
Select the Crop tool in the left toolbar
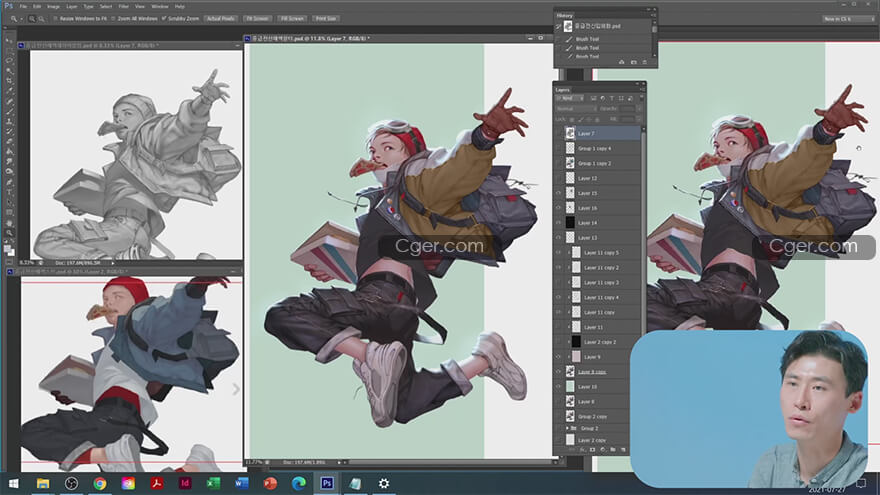point(9,80)
